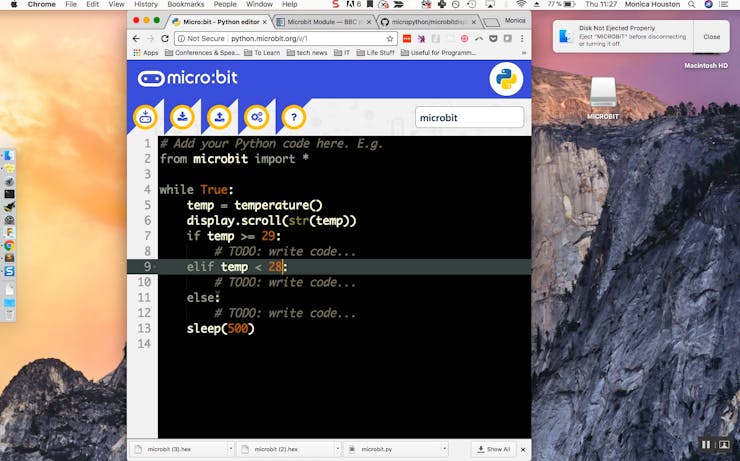
Task: Click the 'else:' line in the code
Action: point(203,297)
